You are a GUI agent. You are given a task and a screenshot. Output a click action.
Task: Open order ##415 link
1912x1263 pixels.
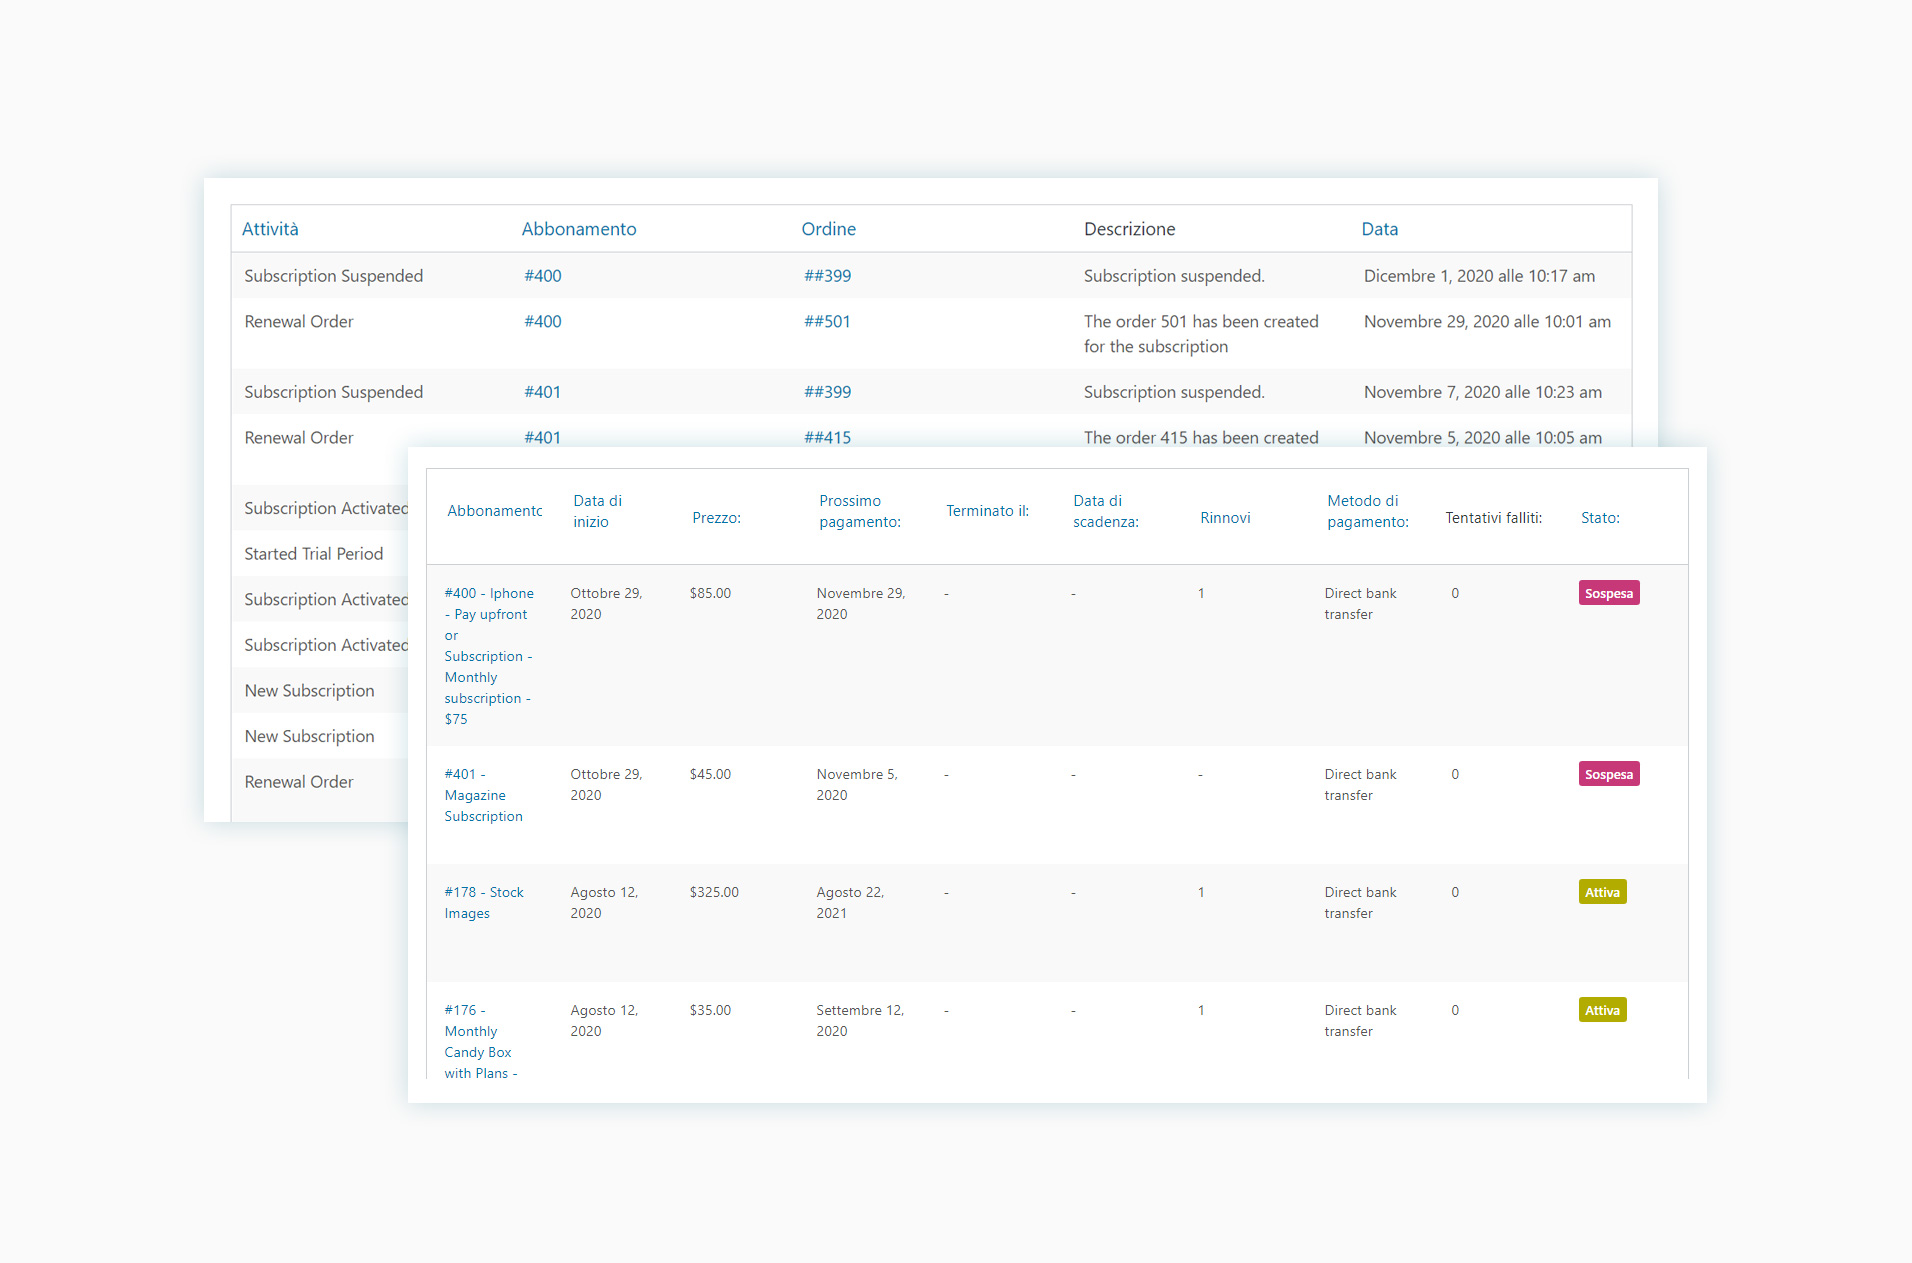(x=828, y=438)
